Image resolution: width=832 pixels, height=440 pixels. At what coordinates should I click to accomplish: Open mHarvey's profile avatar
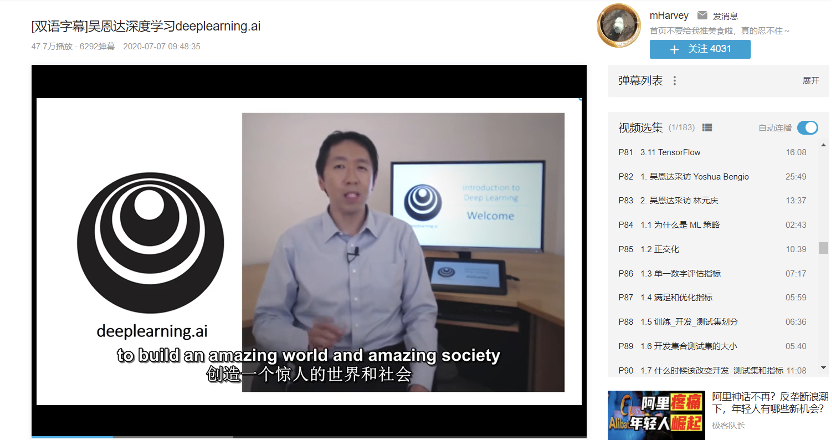pos(619,25)
